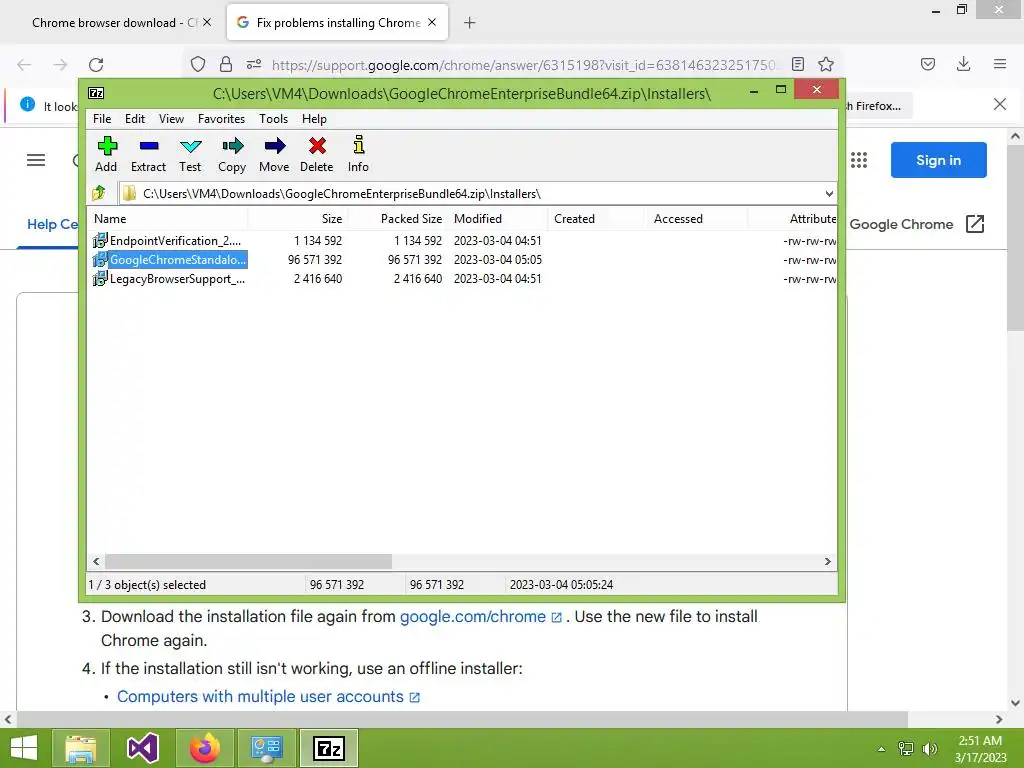Click the Sign in button
The image size is (1024, 768).
(x=938, y=160)
